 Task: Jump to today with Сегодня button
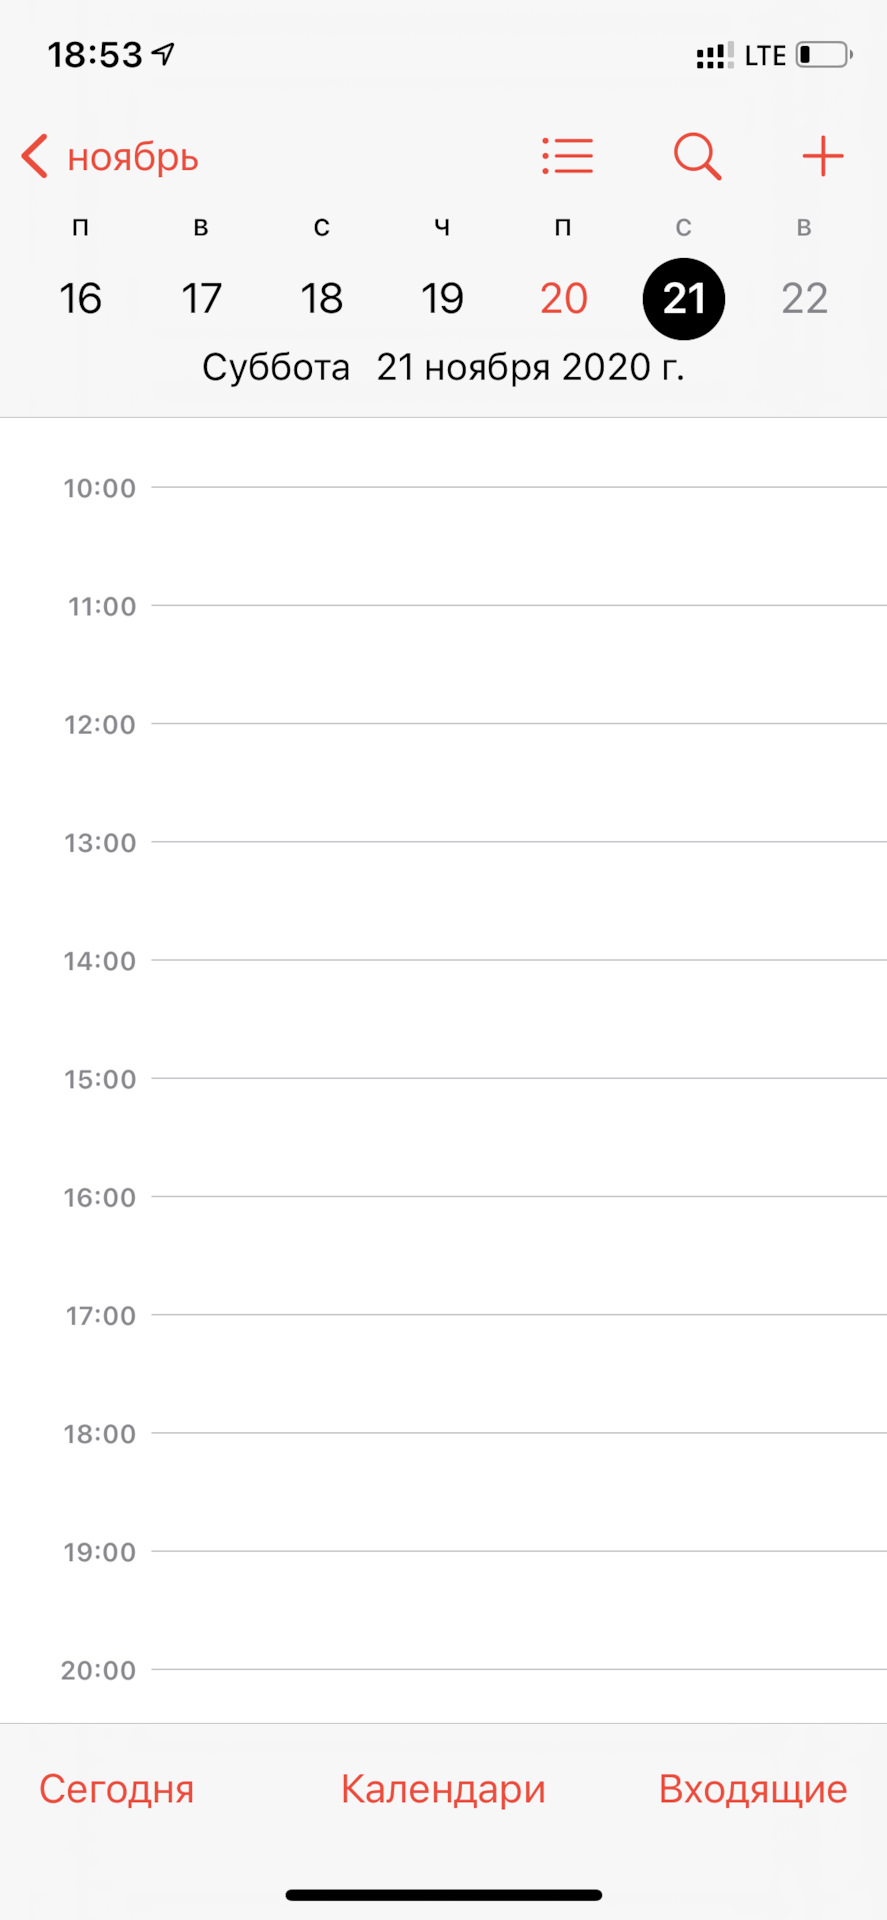[117, 1789]
